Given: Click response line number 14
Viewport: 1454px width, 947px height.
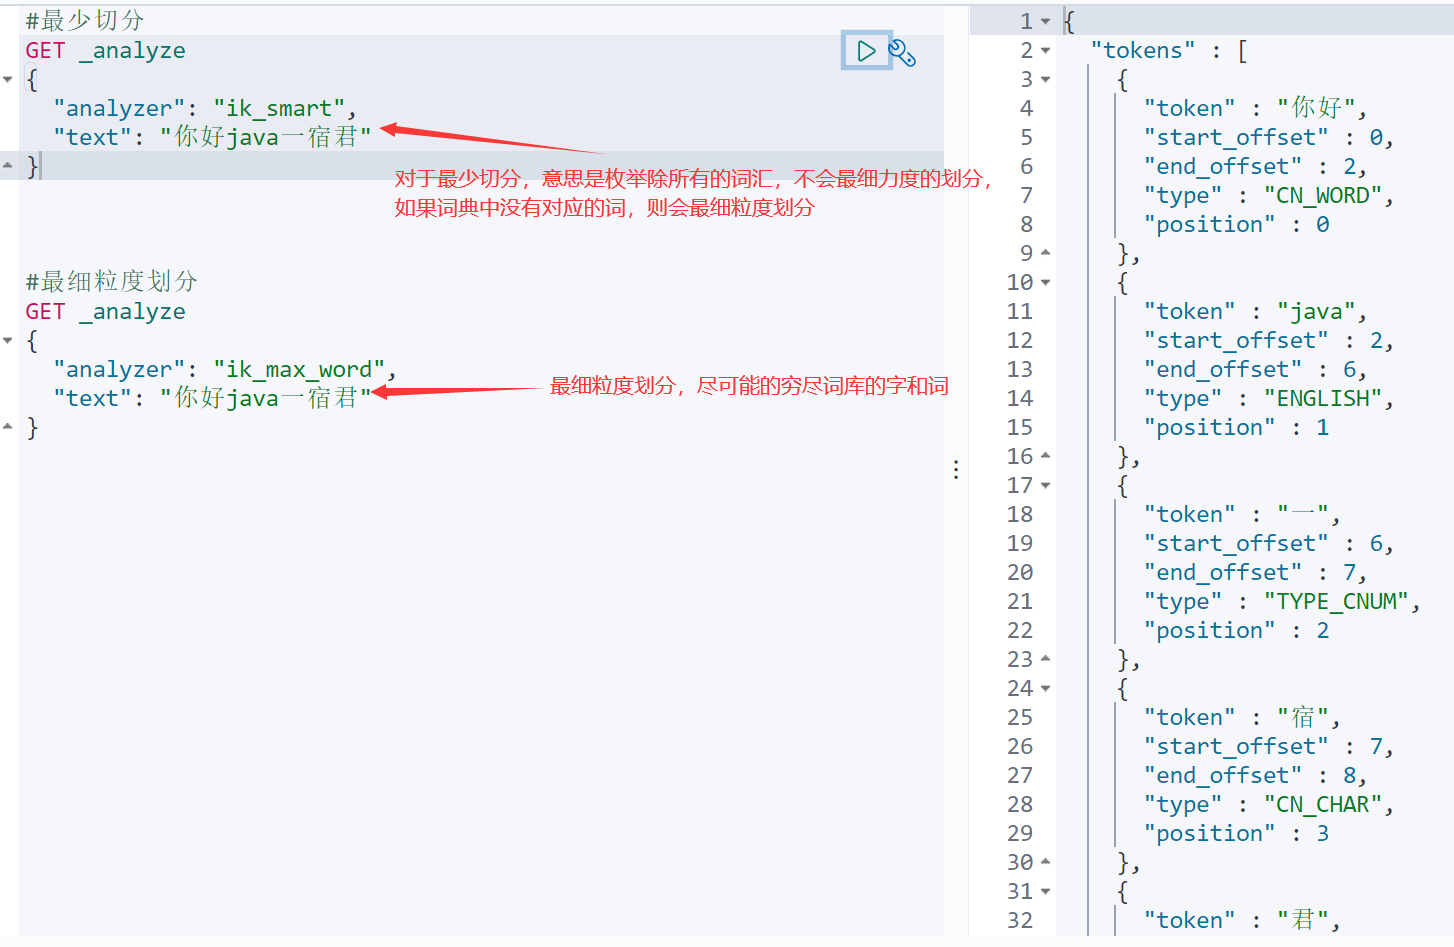Looking at the screenshot, I should pyautogui.click(x=1019, y=398).
